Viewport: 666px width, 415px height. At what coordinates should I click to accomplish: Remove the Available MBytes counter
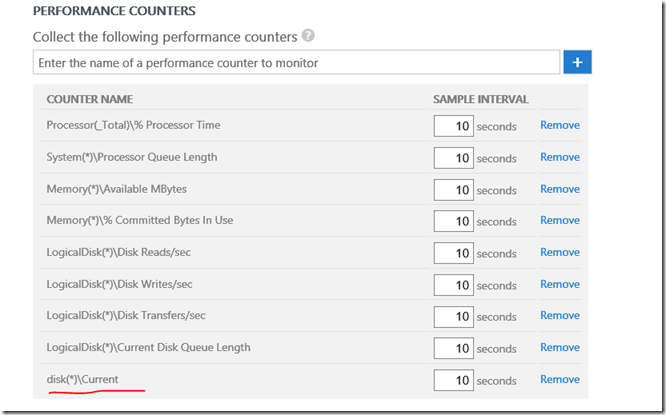click(559, 189)
